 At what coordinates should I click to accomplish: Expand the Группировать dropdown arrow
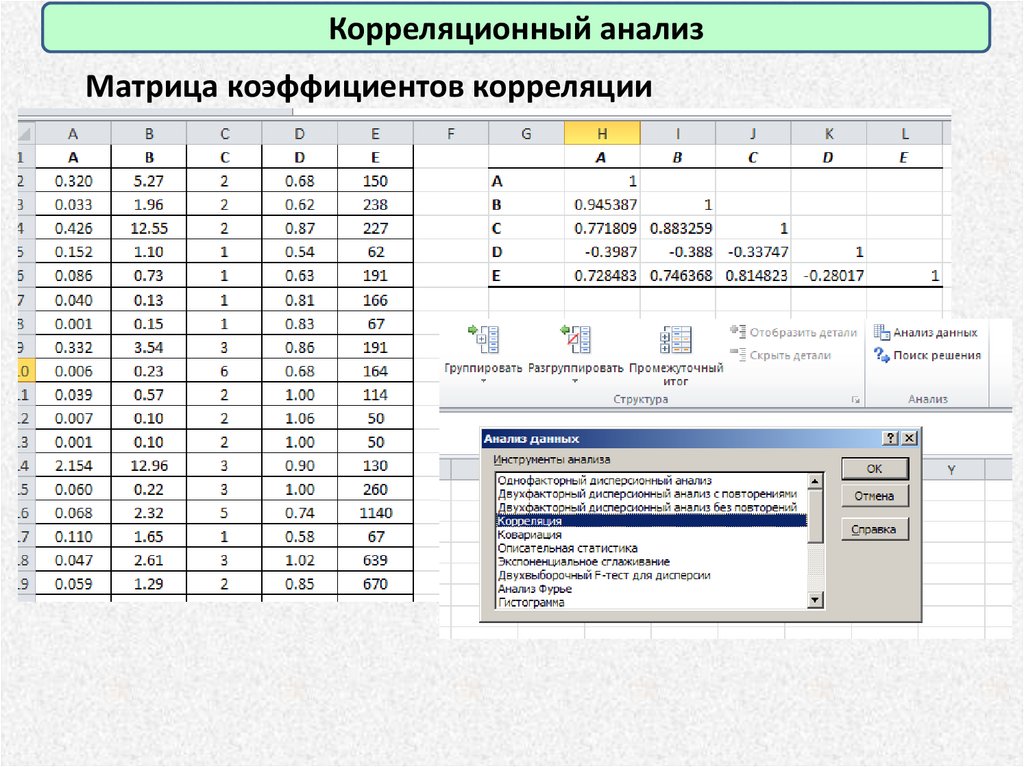[x=483, y=381]
